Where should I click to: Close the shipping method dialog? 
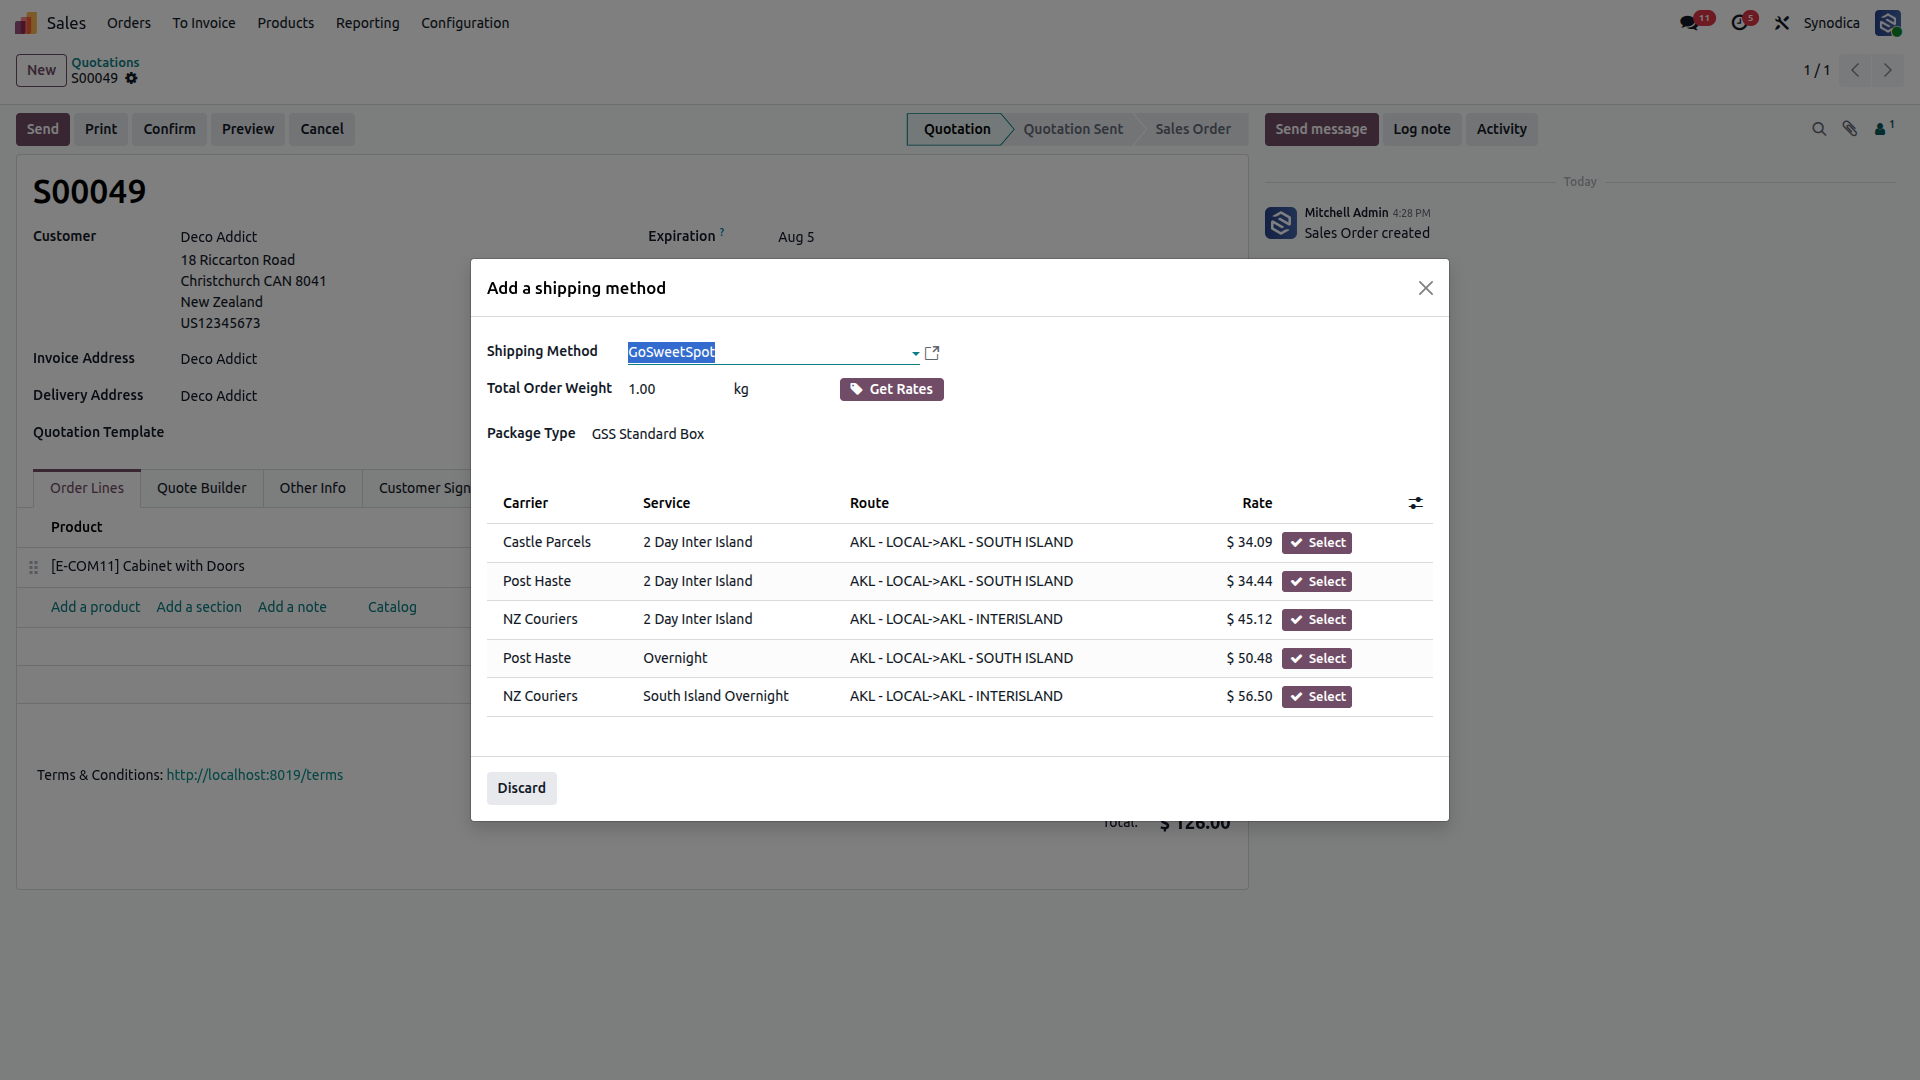click(1426, 288)
